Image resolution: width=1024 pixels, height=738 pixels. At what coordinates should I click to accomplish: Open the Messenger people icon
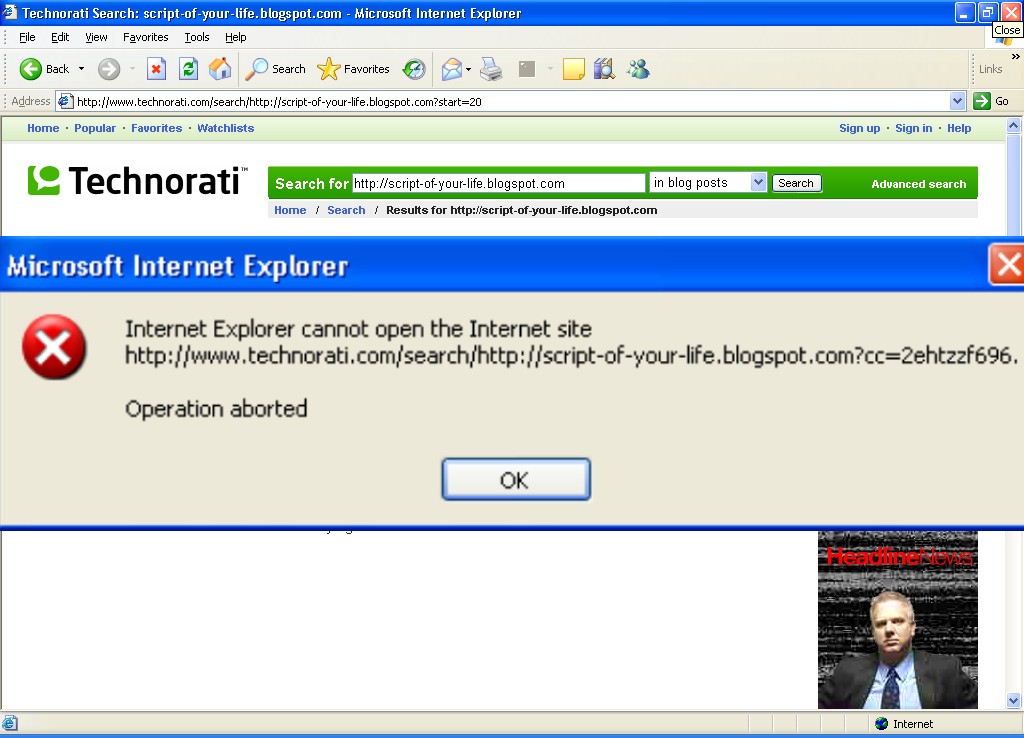tap(638, 69)
